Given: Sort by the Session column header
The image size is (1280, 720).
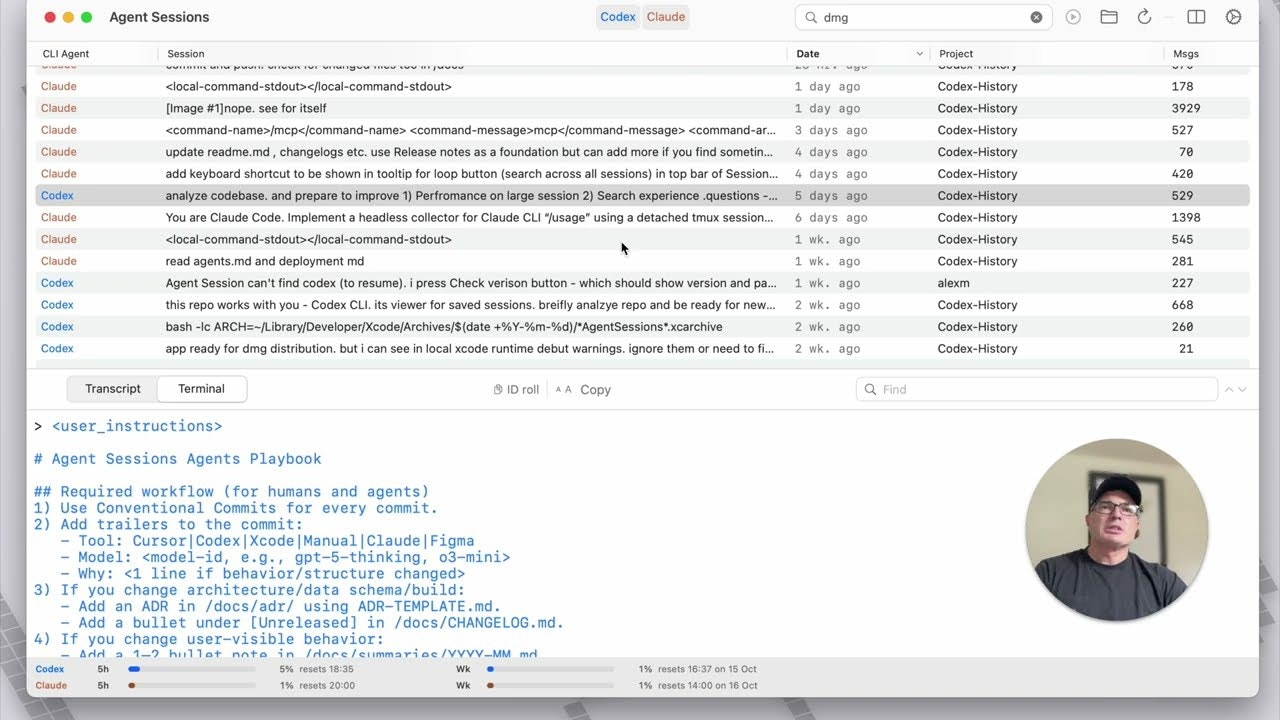Looking at the screenshot, I should point(186,54).
